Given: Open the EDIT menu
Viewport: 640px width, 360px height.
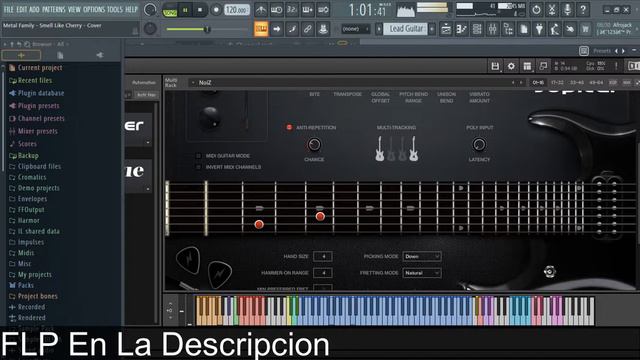Looking at the screenshot, I should pos(22,9).
